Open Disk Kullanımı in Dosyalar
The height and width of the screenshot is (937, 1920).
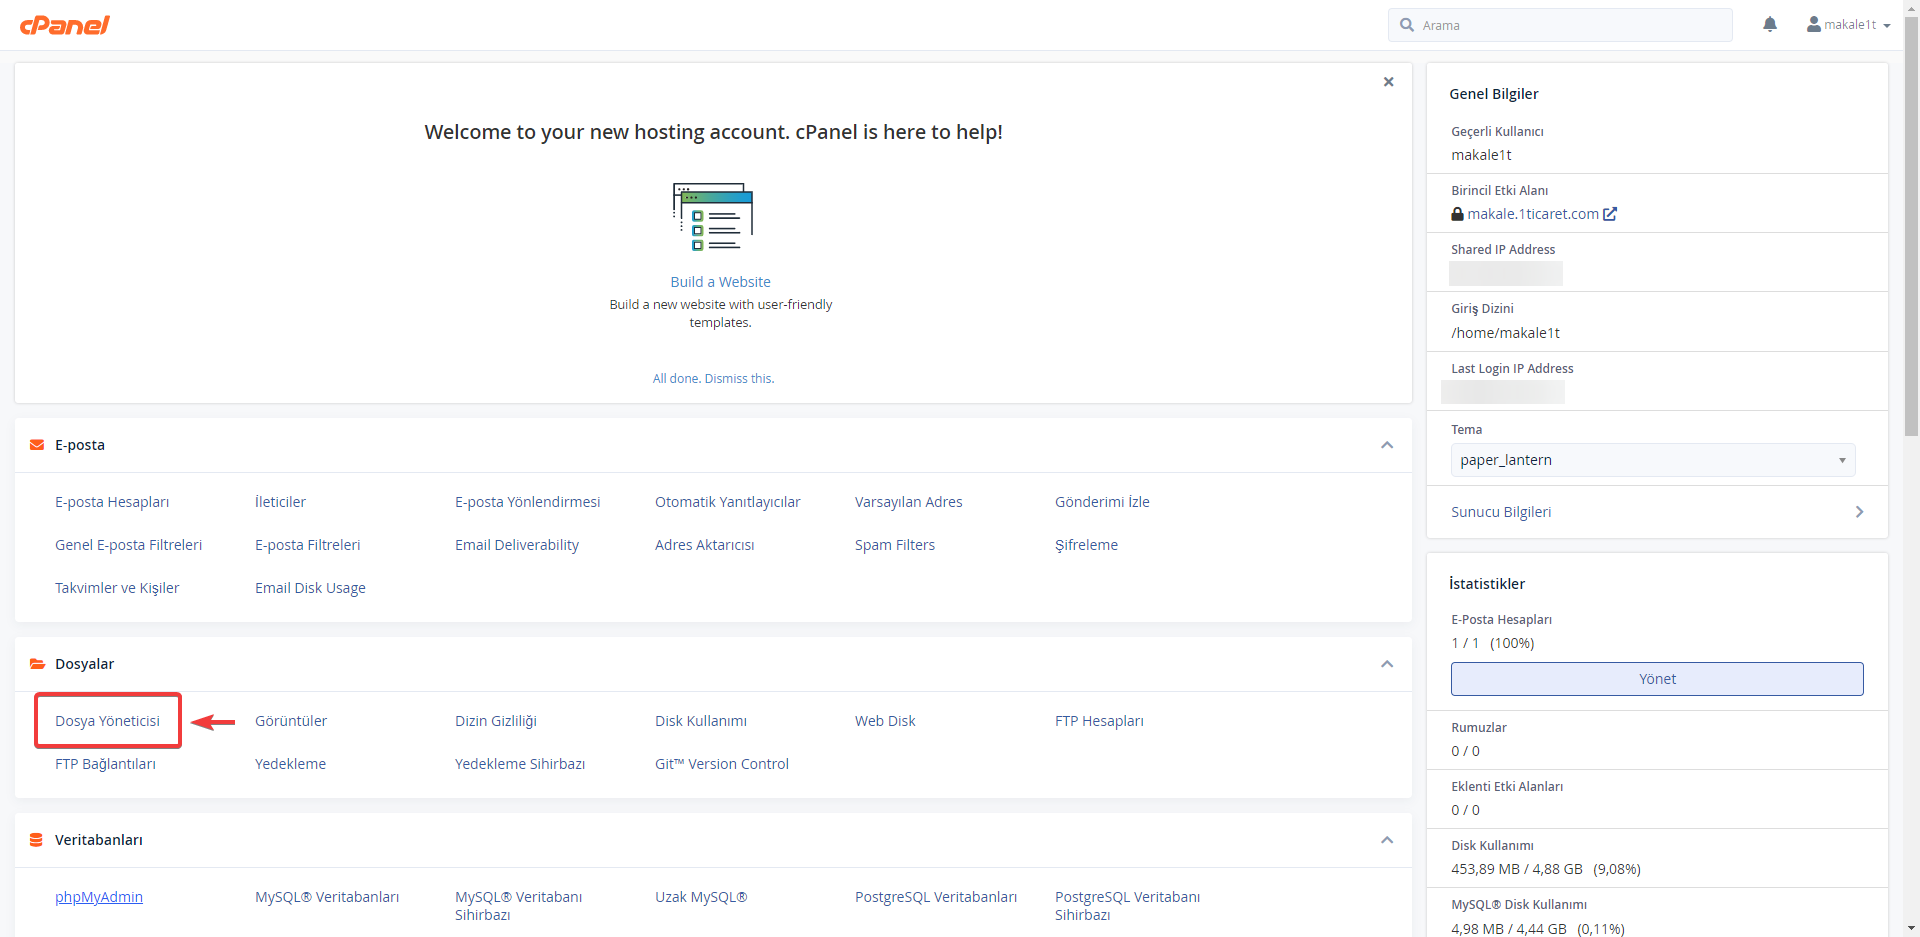[x=700, y=721]
